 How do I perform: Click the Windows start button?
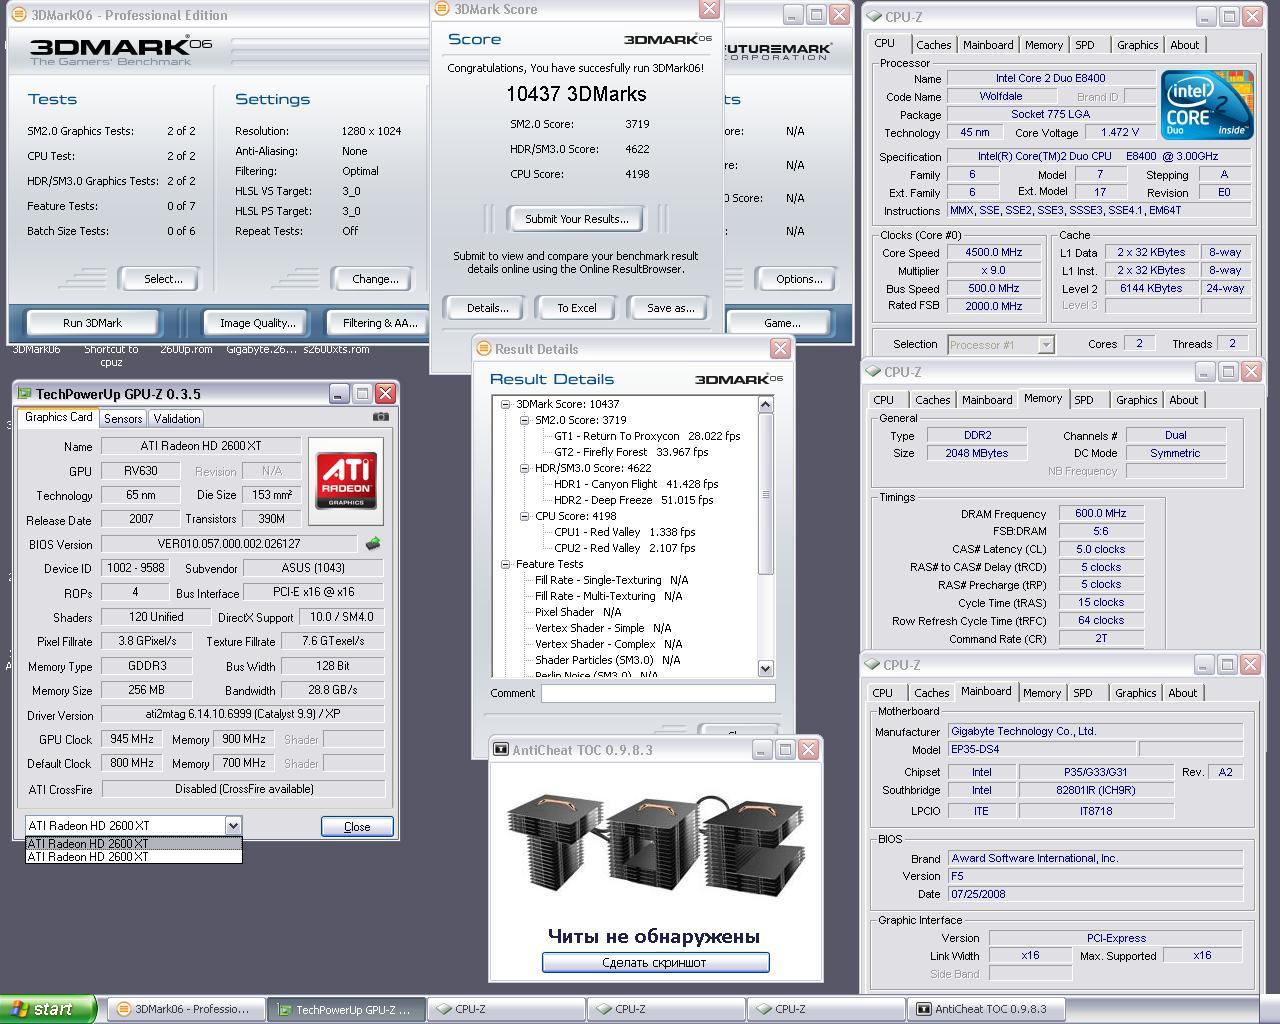(48, 1009)
